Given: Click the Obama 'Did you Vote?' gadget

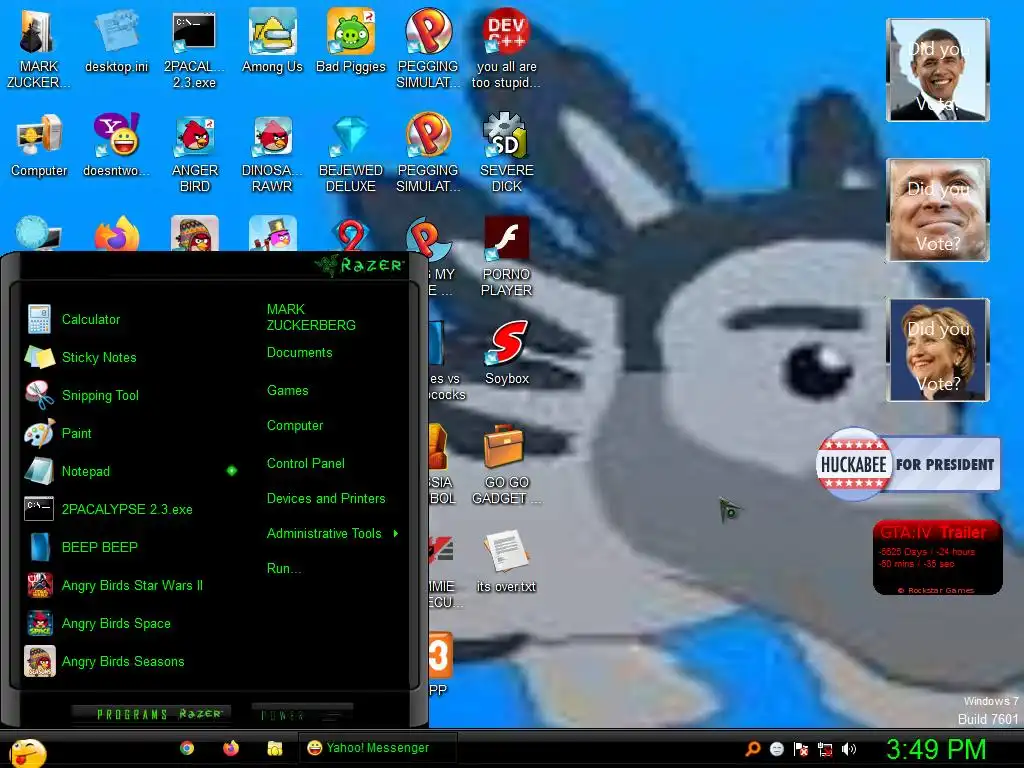Looking at the screenshot, I should pos(938,70).
